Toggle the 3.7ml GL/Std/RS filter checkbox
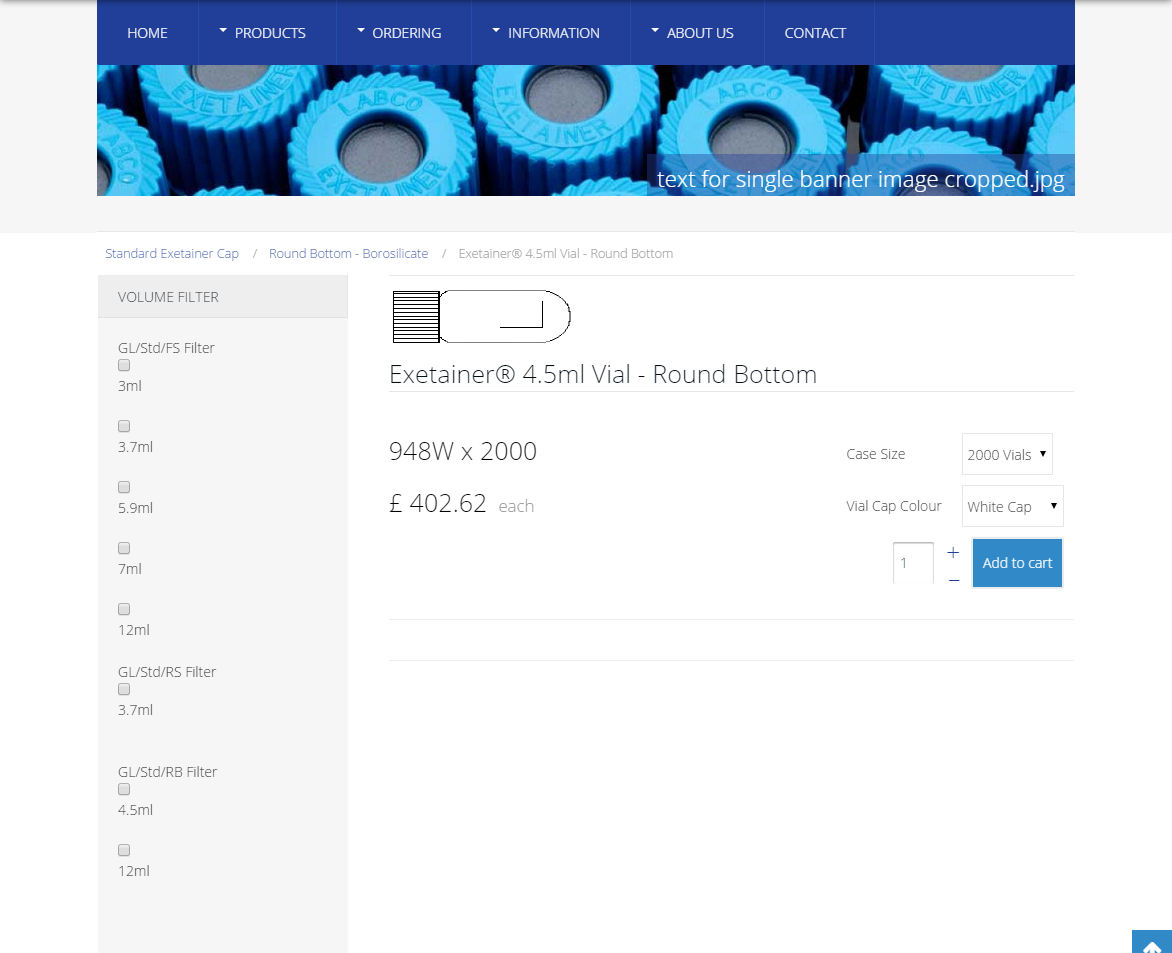This screenshot has height=953, width=1172. (124, 689)
